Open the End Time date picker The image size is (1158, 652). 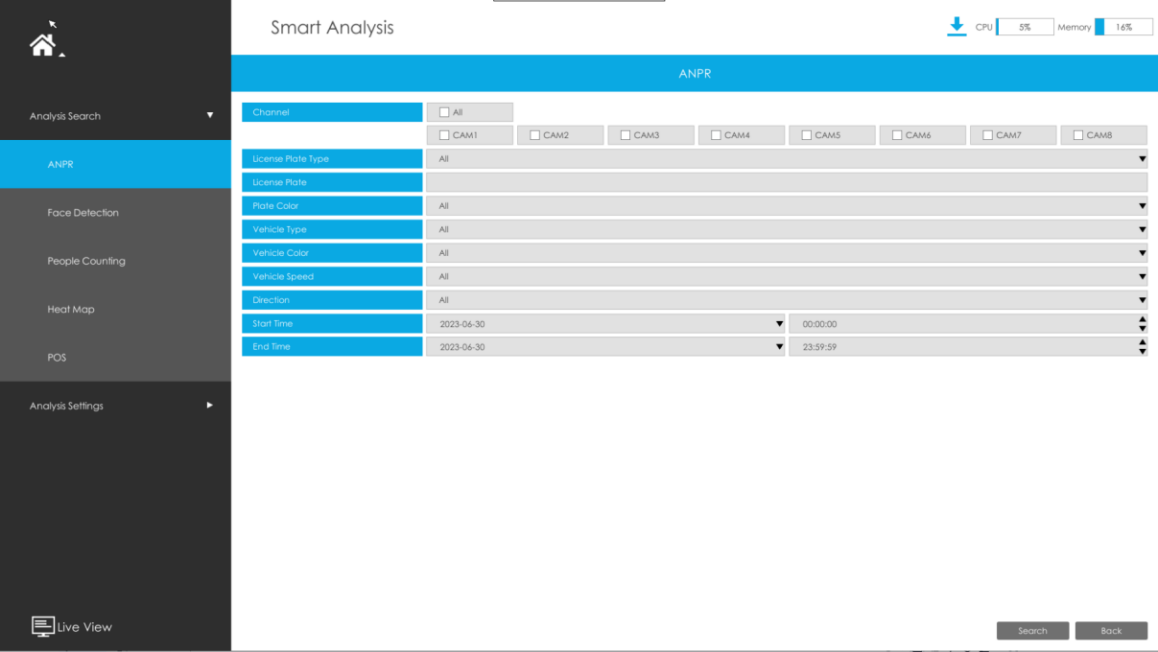coord(606,347)
